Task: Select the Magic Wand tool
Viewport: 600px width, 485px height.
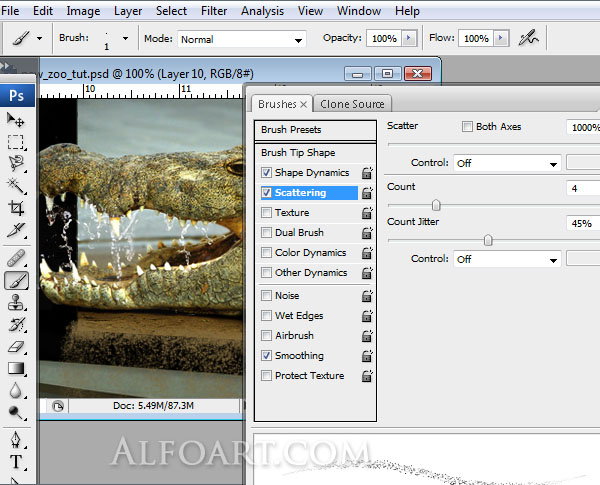Action: [x=16, y=186]
